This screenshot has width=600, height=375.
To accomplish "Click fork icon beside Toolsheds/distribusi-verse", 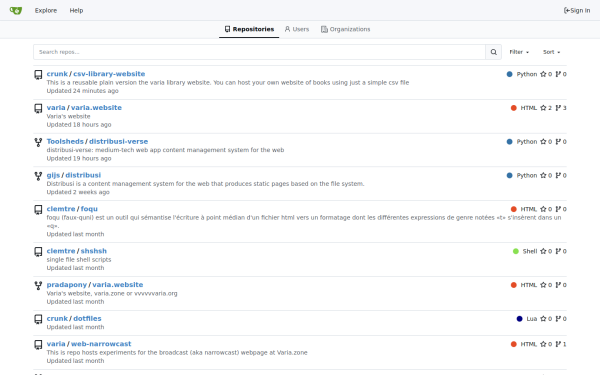I will click(x=38, y=142).
